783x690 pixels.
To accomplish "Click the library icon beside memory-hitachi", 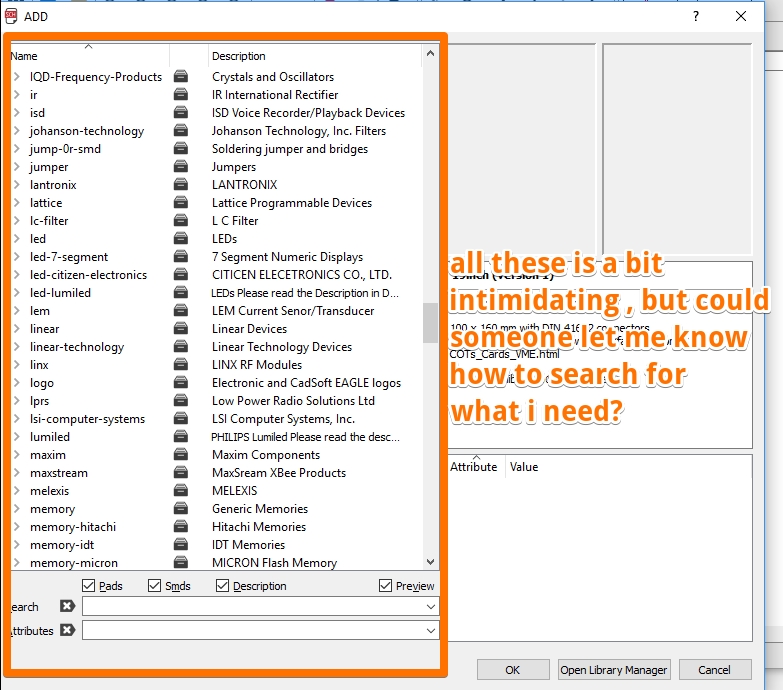I will click(181, 526).
